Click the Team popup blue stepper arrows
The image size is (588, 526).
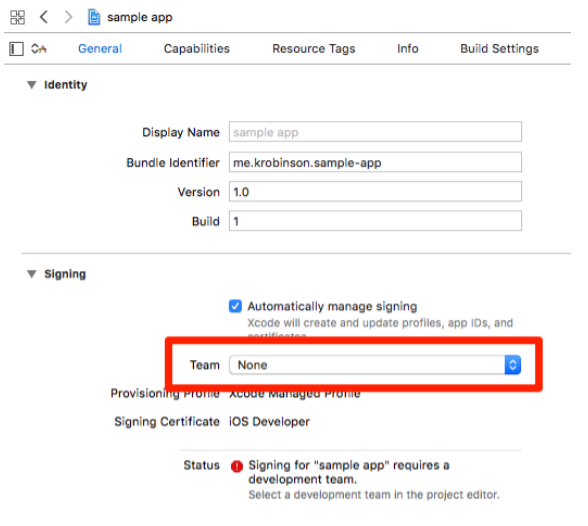click(513, 365)
